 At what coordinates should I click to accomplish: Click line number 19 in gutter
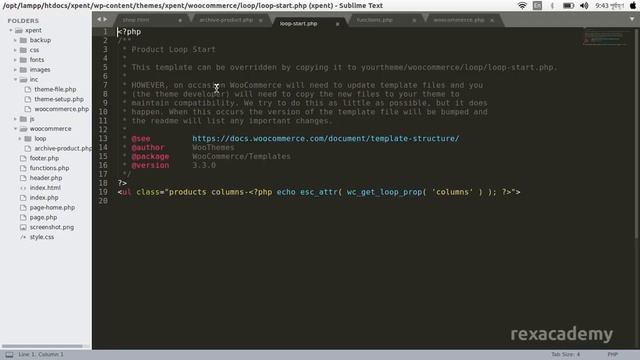[x=103, y=192]
